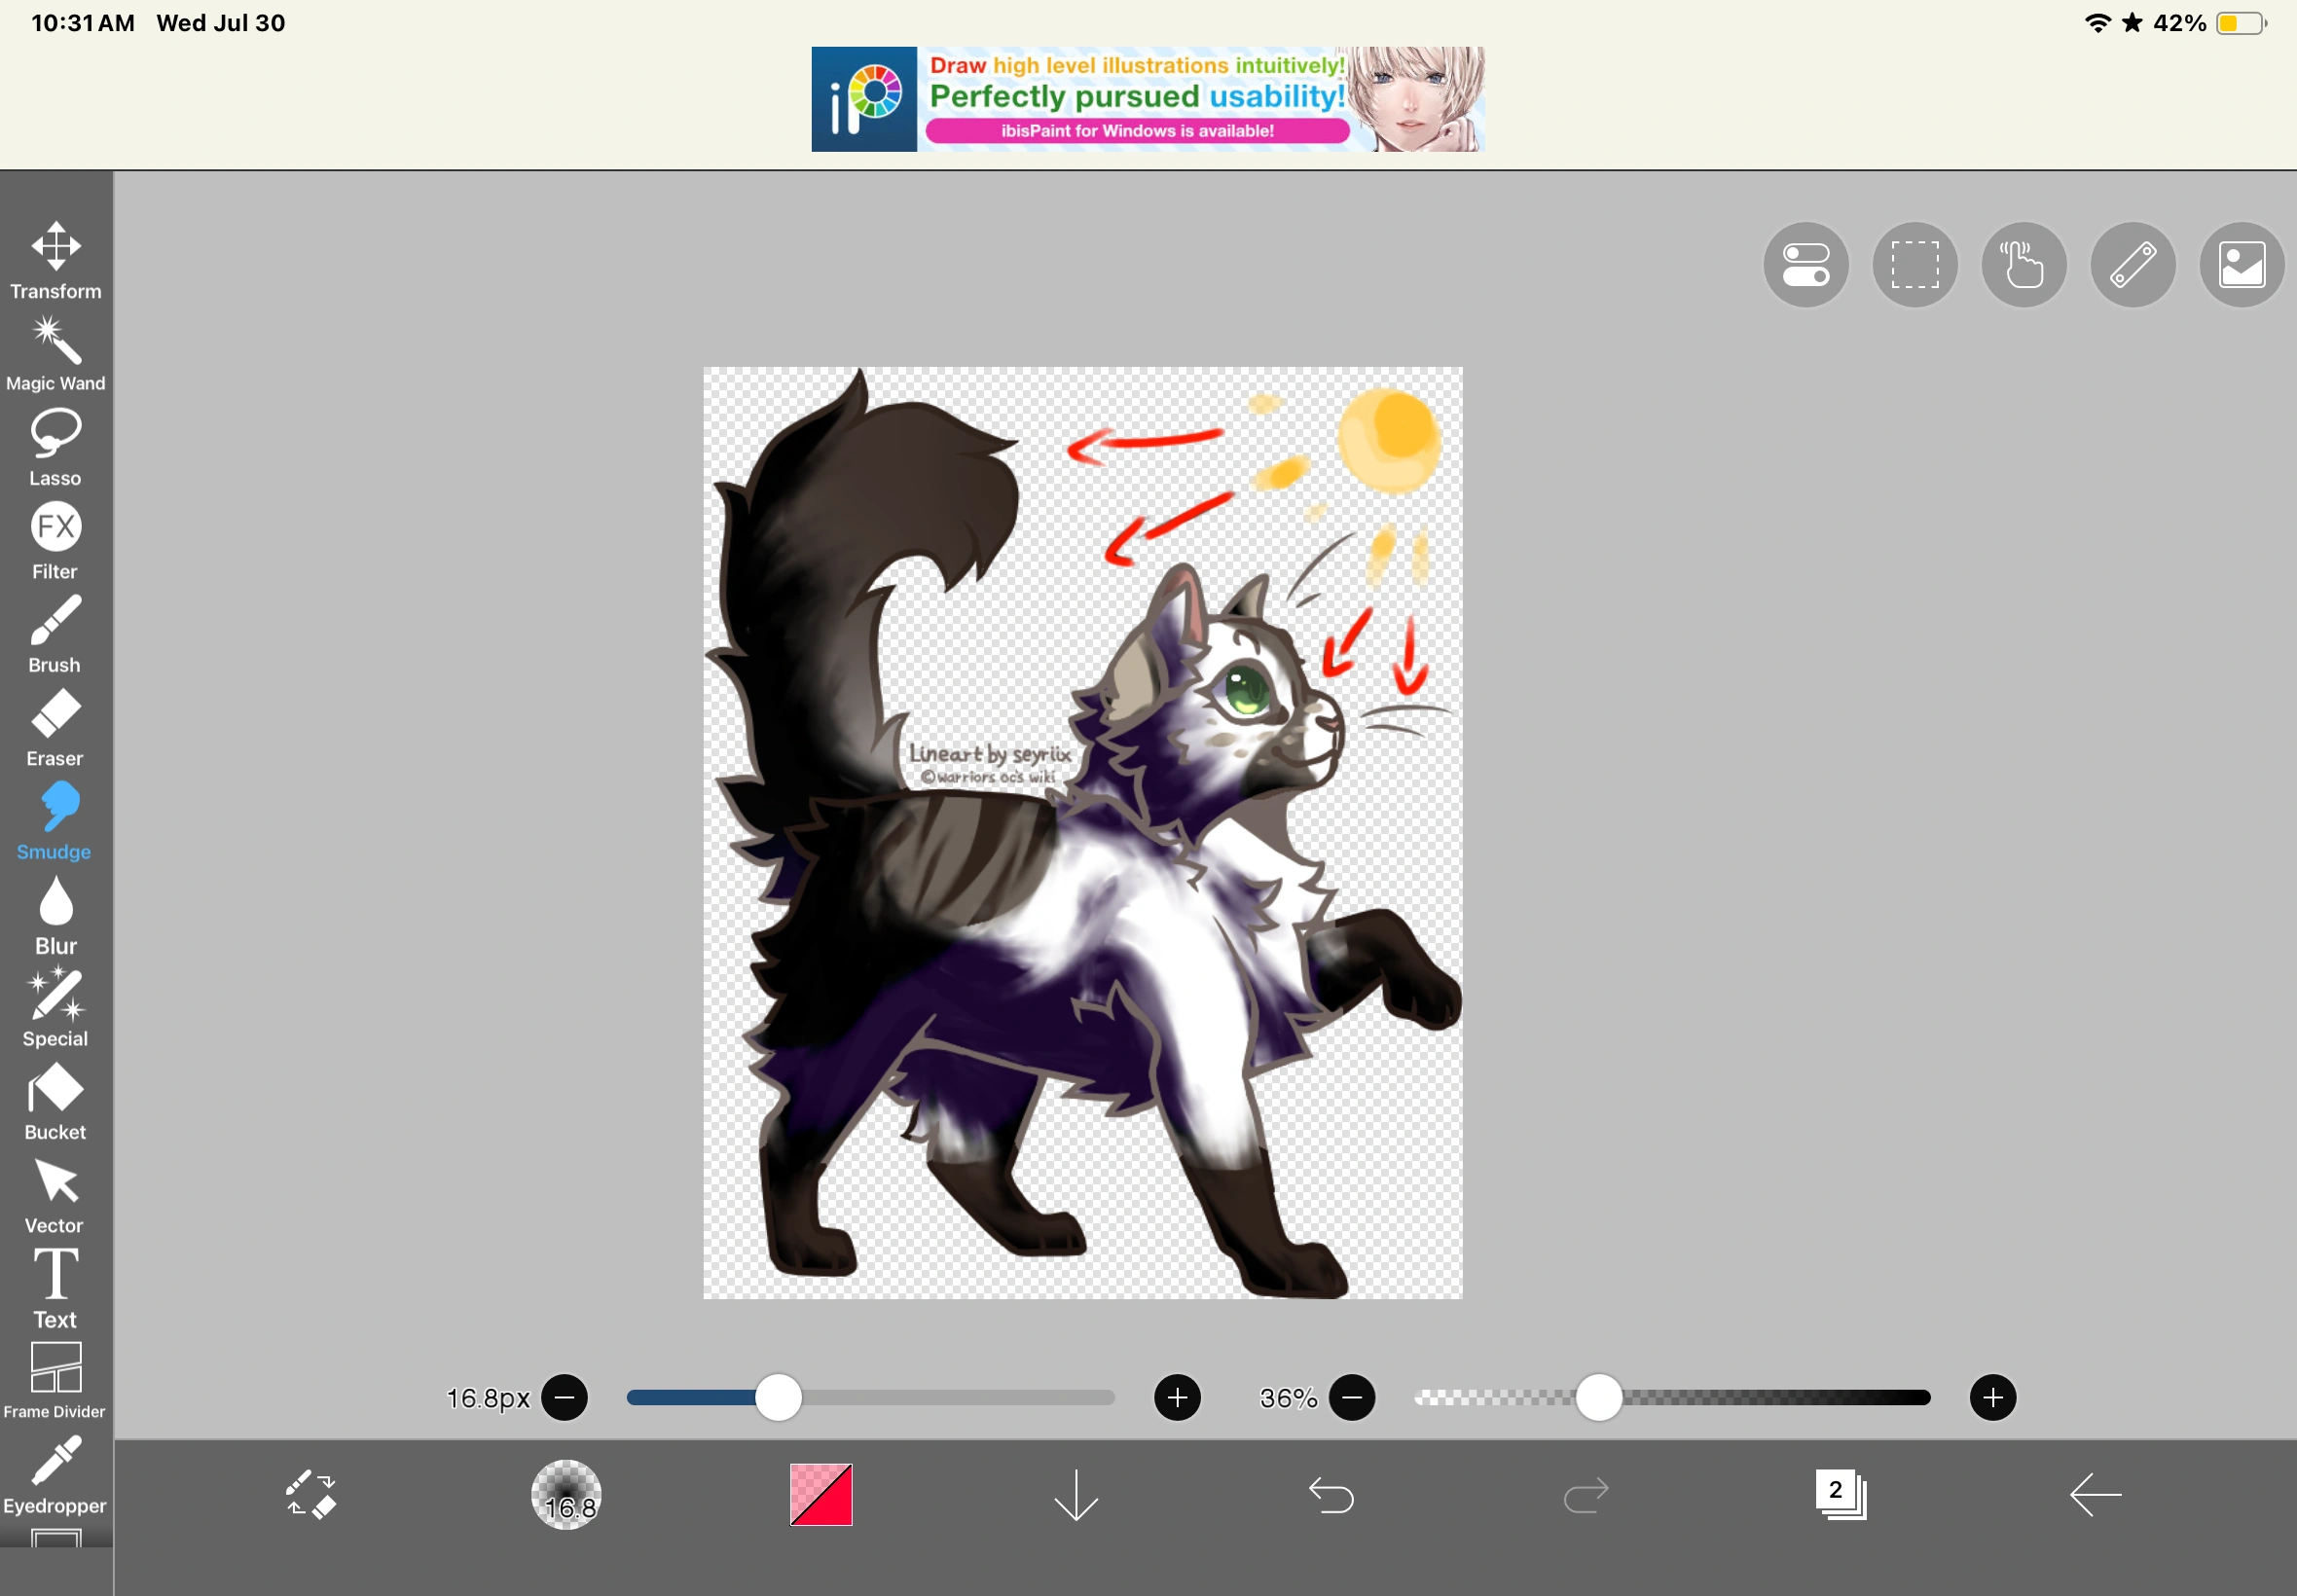This screenshot has height=1596, width=2297.
Task: Choose the Lasso tool
Action: pyautogui.click(x=56, y=447)
